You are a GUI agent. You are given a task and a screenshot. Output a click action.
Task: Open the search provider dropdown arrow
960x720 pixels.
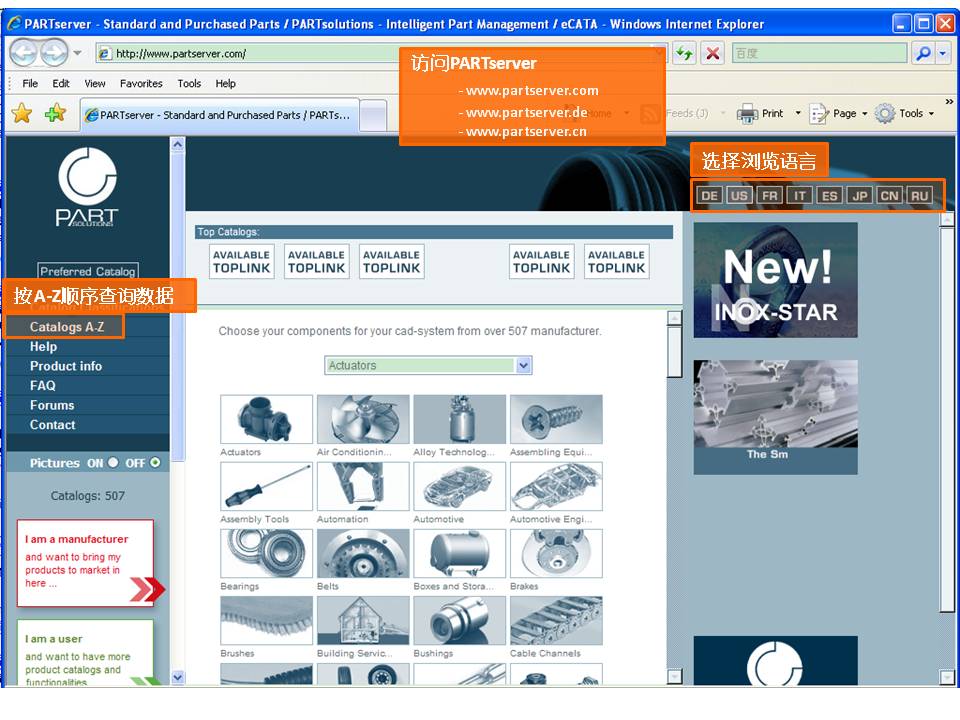943,53
